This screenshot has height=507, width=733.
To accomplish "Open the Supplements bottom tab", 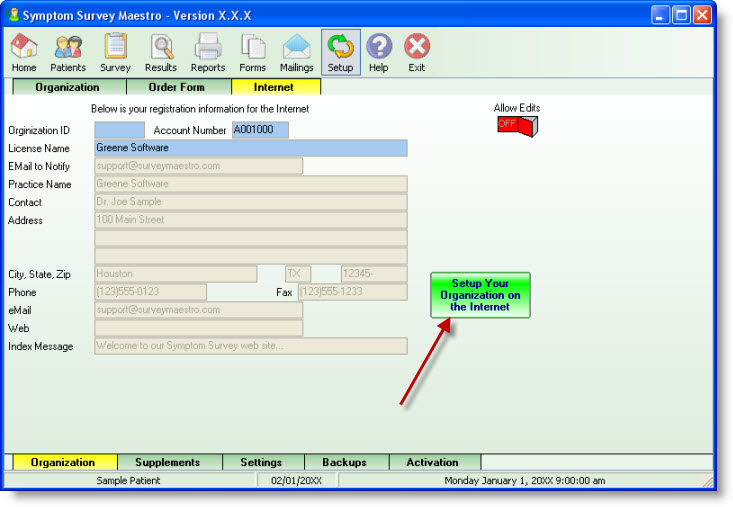I will [x=167, y=463].
